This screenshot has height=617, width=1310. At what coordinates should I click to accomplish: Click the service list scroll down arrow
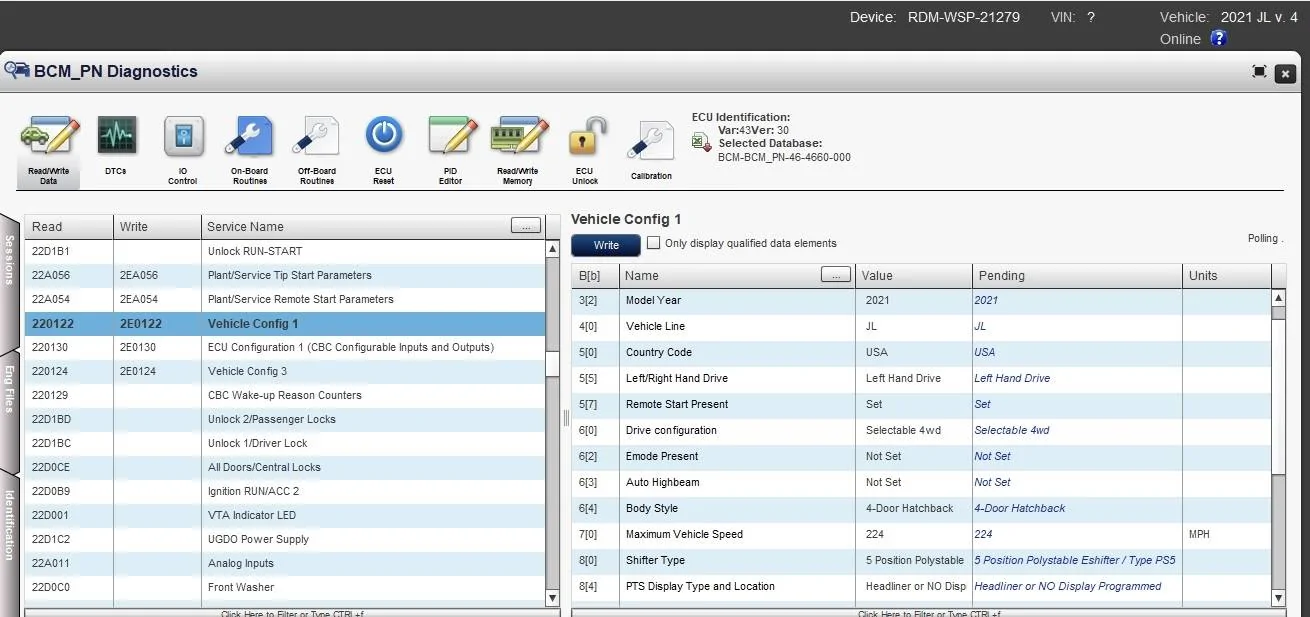552,597
